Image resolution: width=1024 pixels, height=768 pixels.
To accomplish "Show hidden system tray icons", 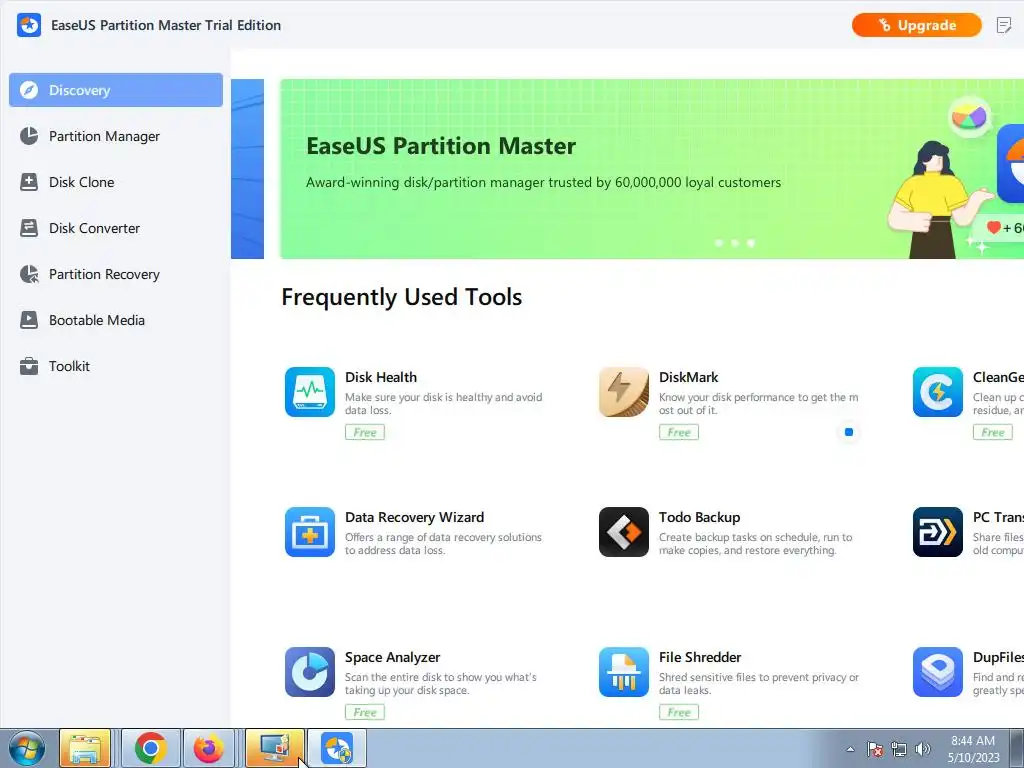I will point(850,749).
